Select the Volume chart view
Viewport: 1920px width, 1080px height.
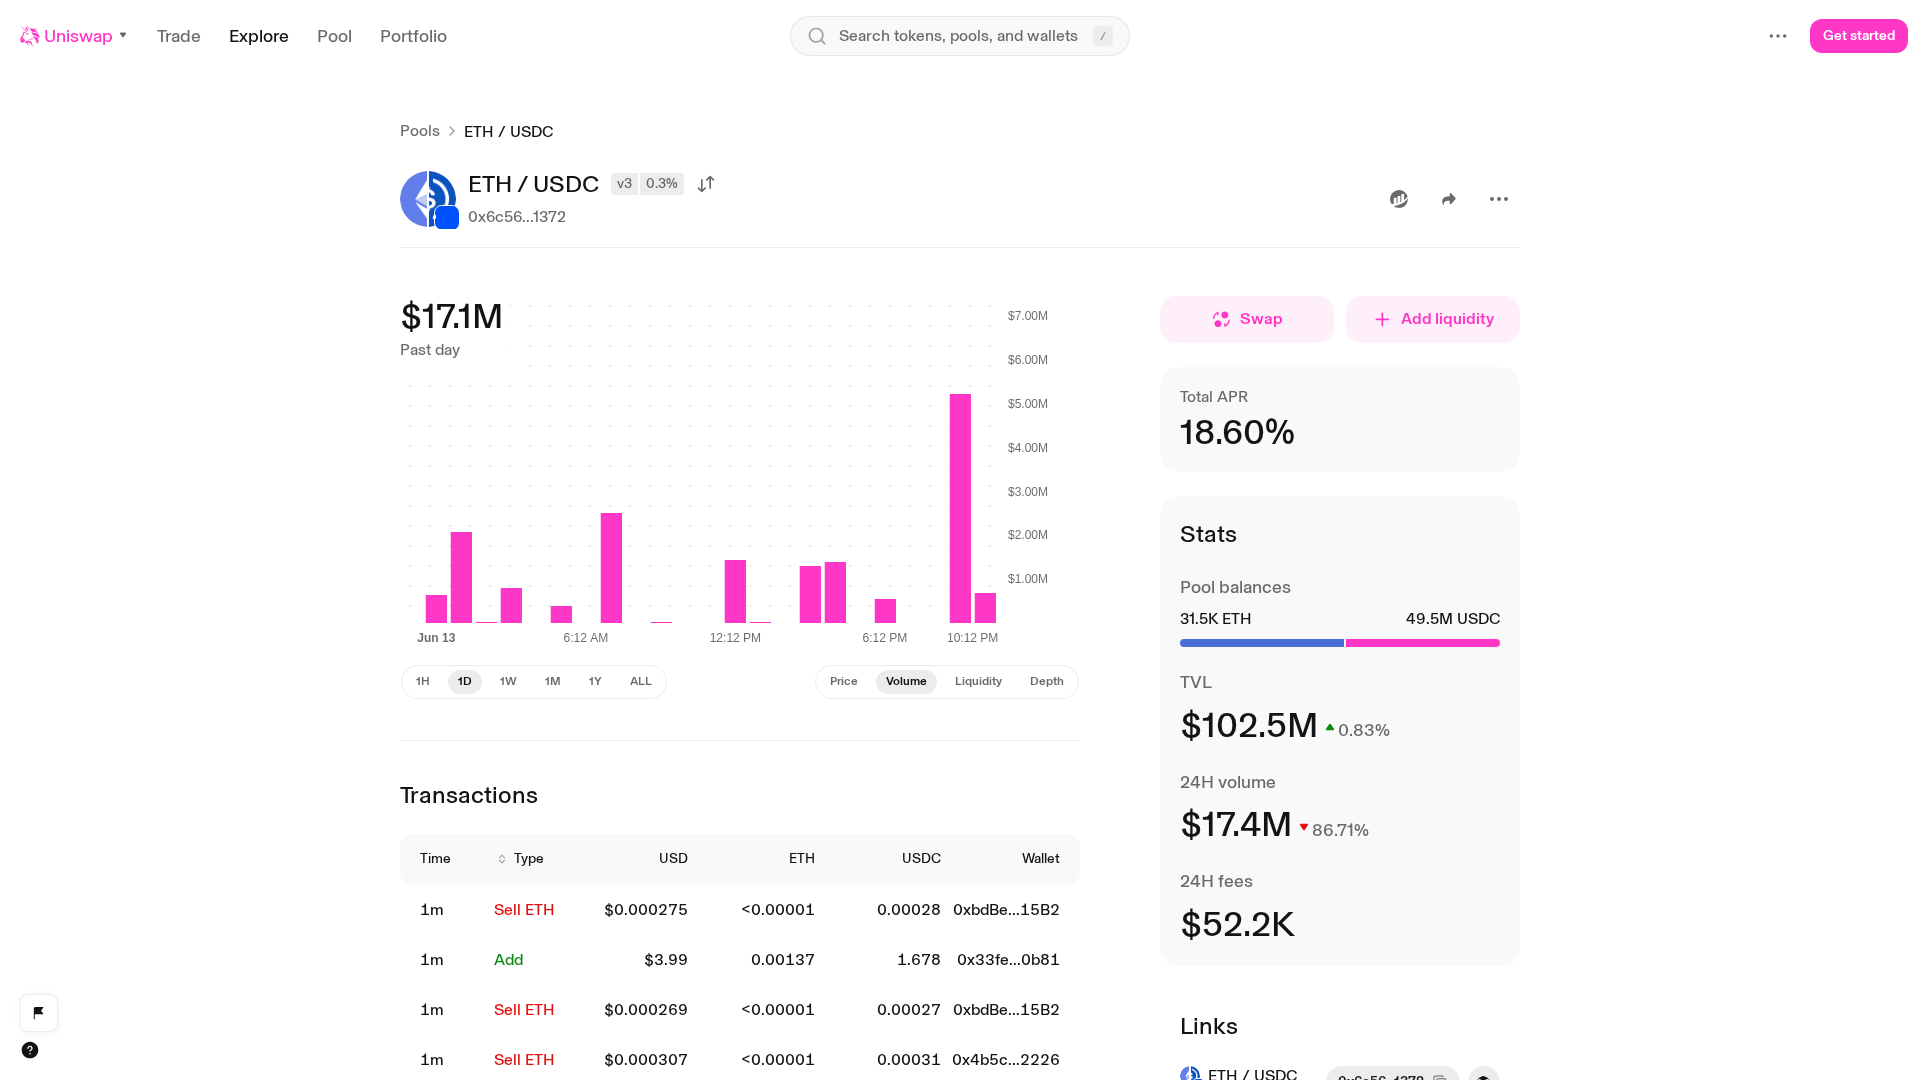click(x=906, y=682)
